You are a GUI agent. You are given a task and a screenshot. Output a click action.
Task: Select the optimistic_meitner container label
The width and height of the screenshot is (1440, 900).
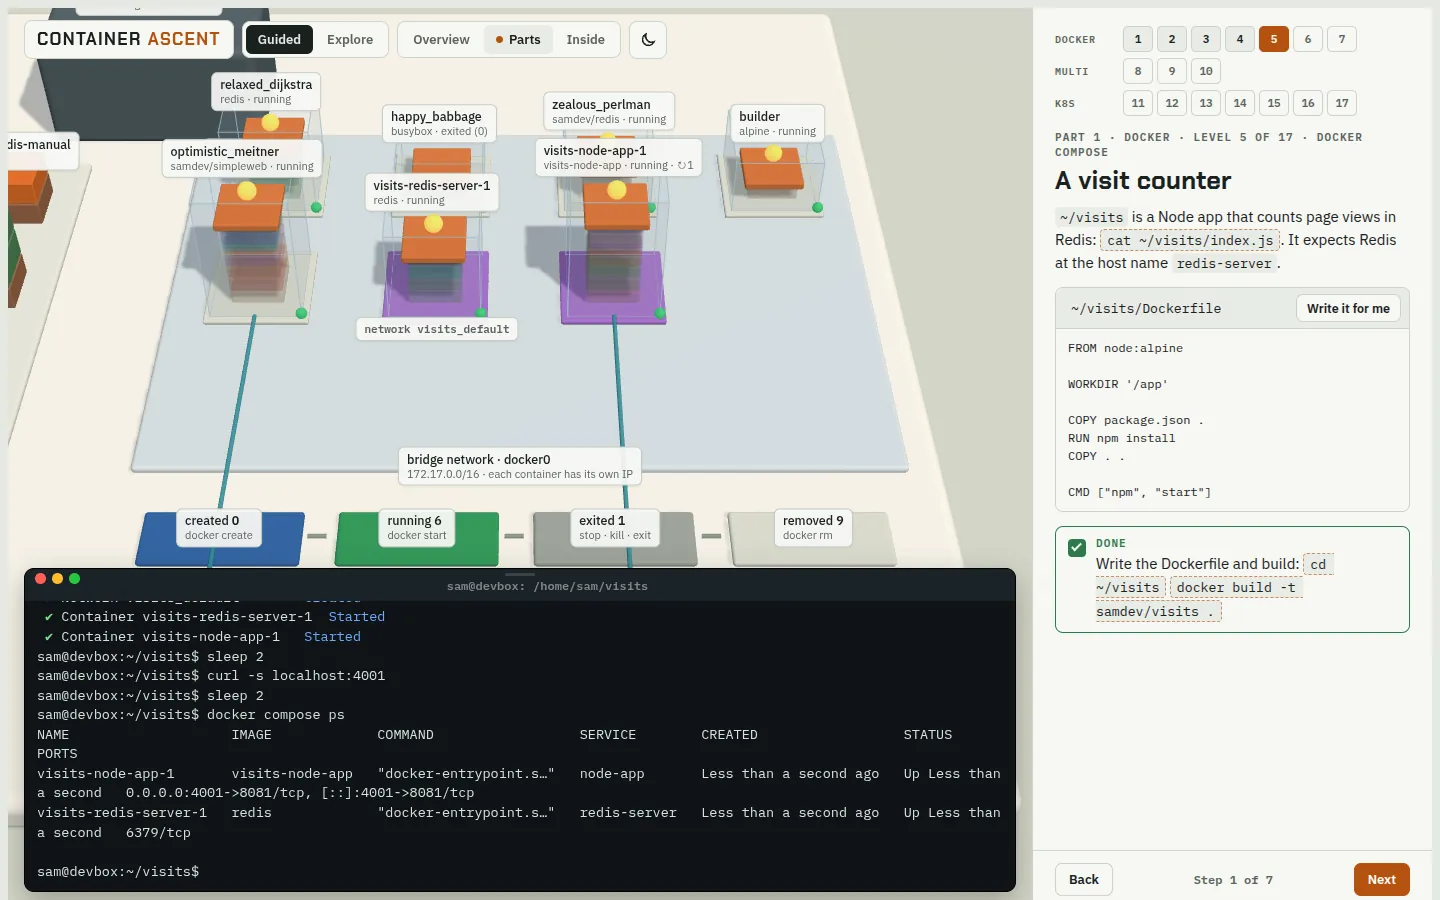(242, 158)
